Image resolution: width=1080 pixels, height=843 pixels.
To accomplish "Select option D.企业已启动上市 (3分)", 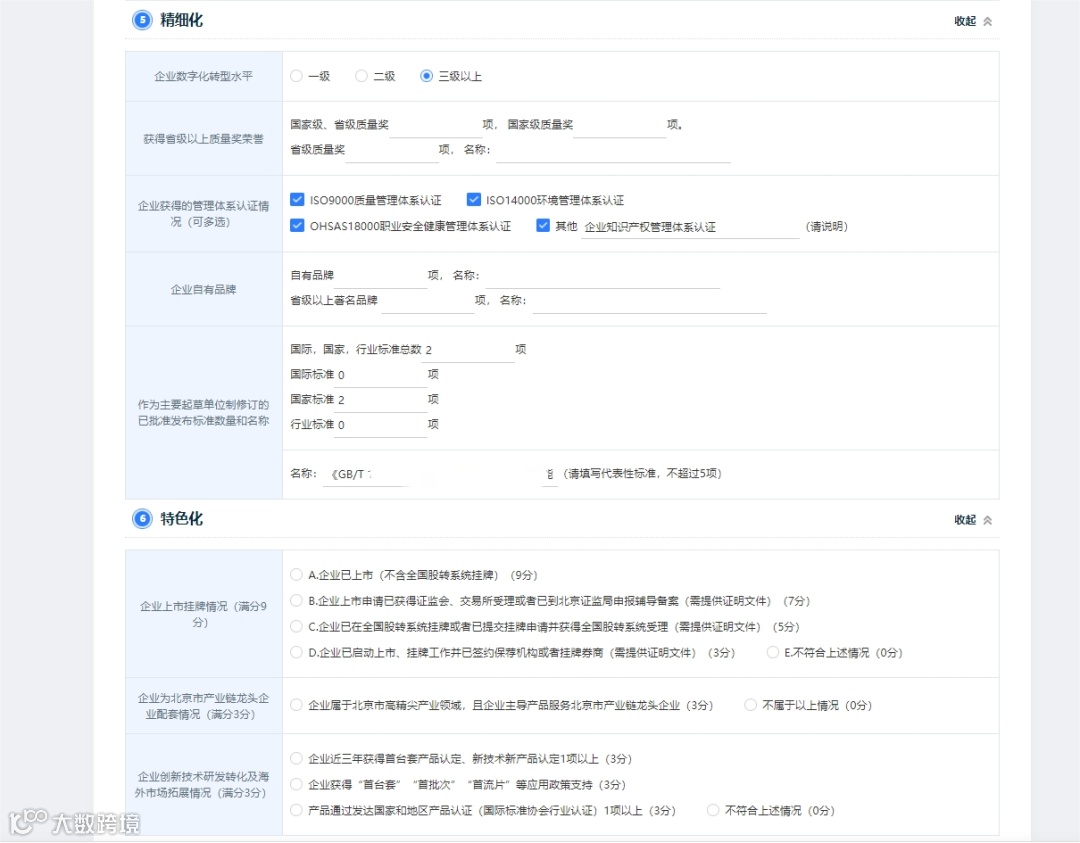I will [296, 652].
